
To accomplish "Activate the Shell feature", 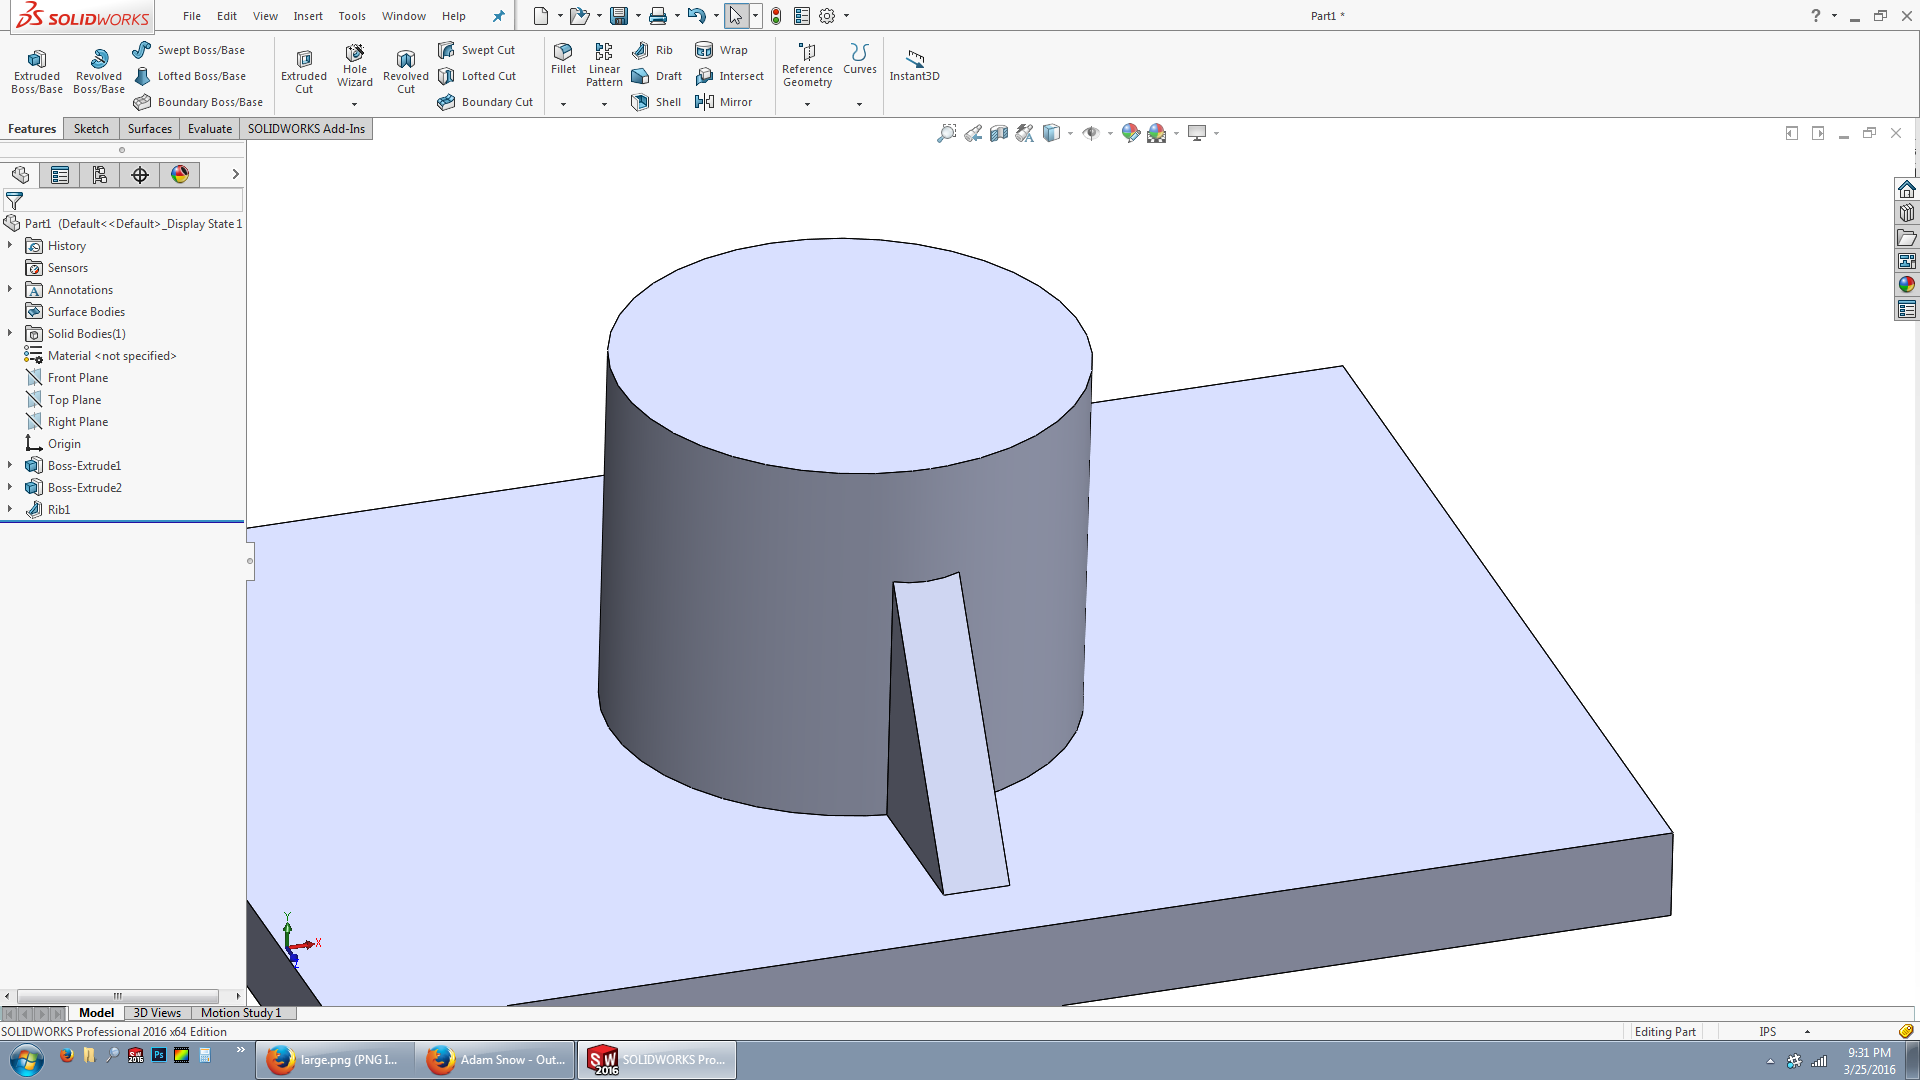I will point(655,101).
